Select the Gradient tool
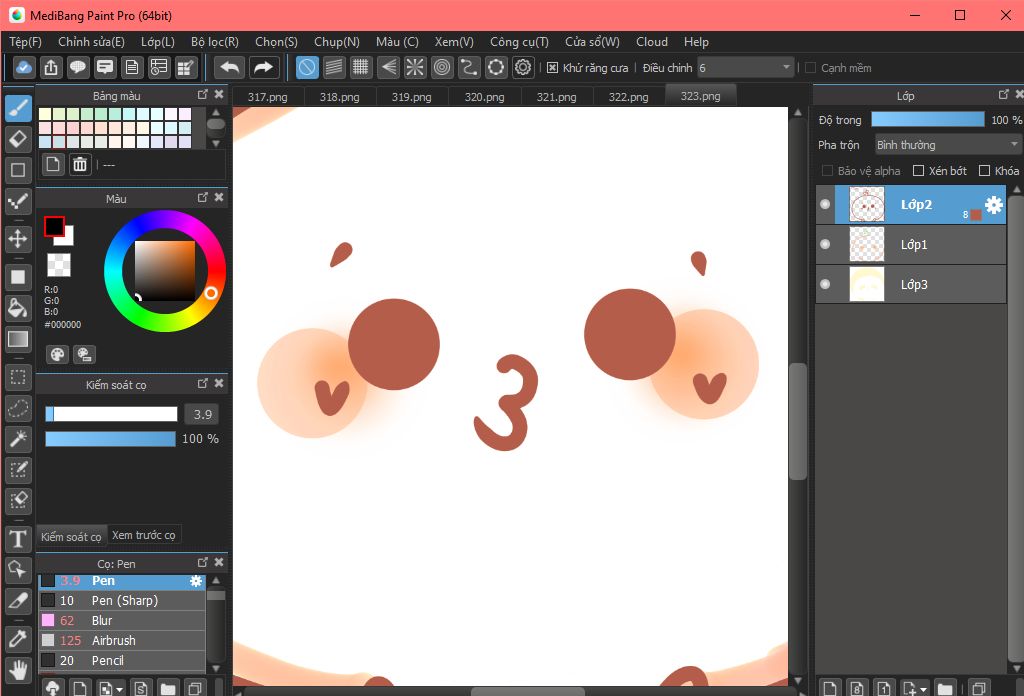This screenshot has height=696, width=1024. pyautogui.click(x=18, y=339)
